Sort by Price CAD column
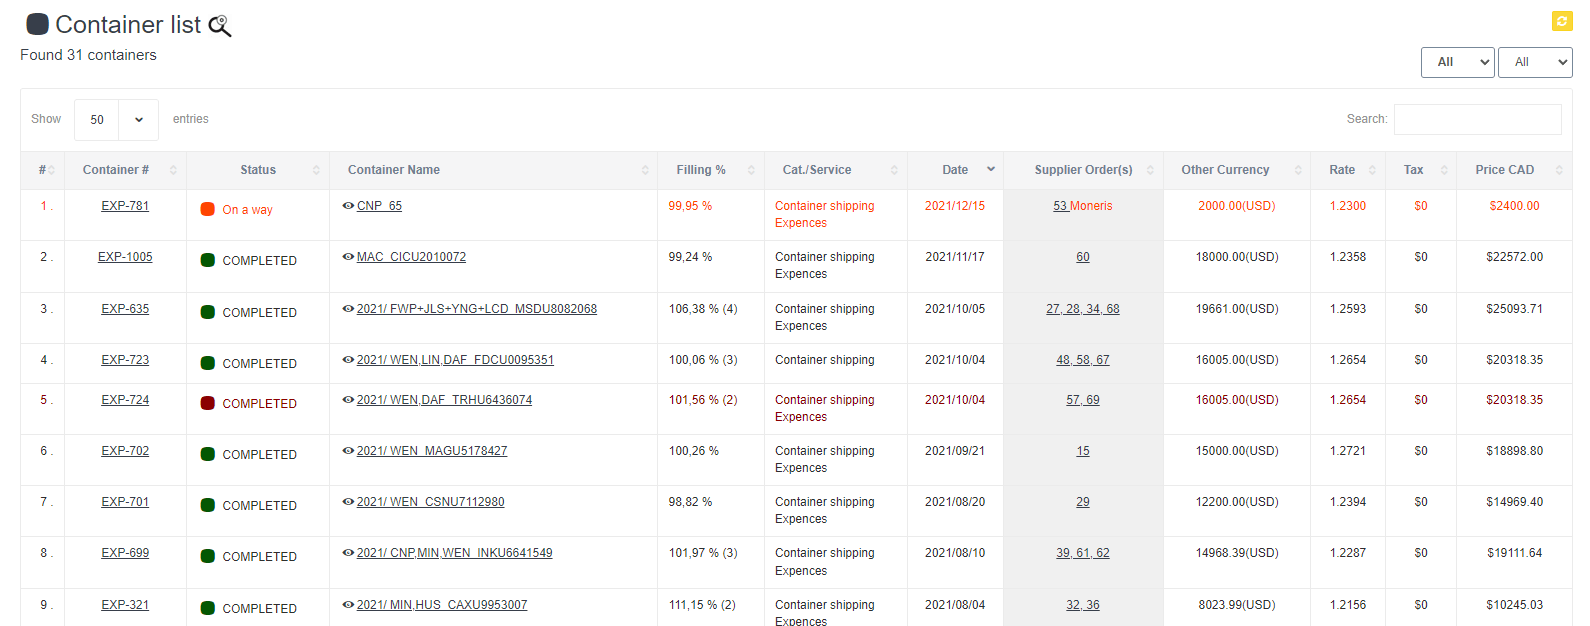Viewport: 1590px width, 626px height. tap(1514, 170)
